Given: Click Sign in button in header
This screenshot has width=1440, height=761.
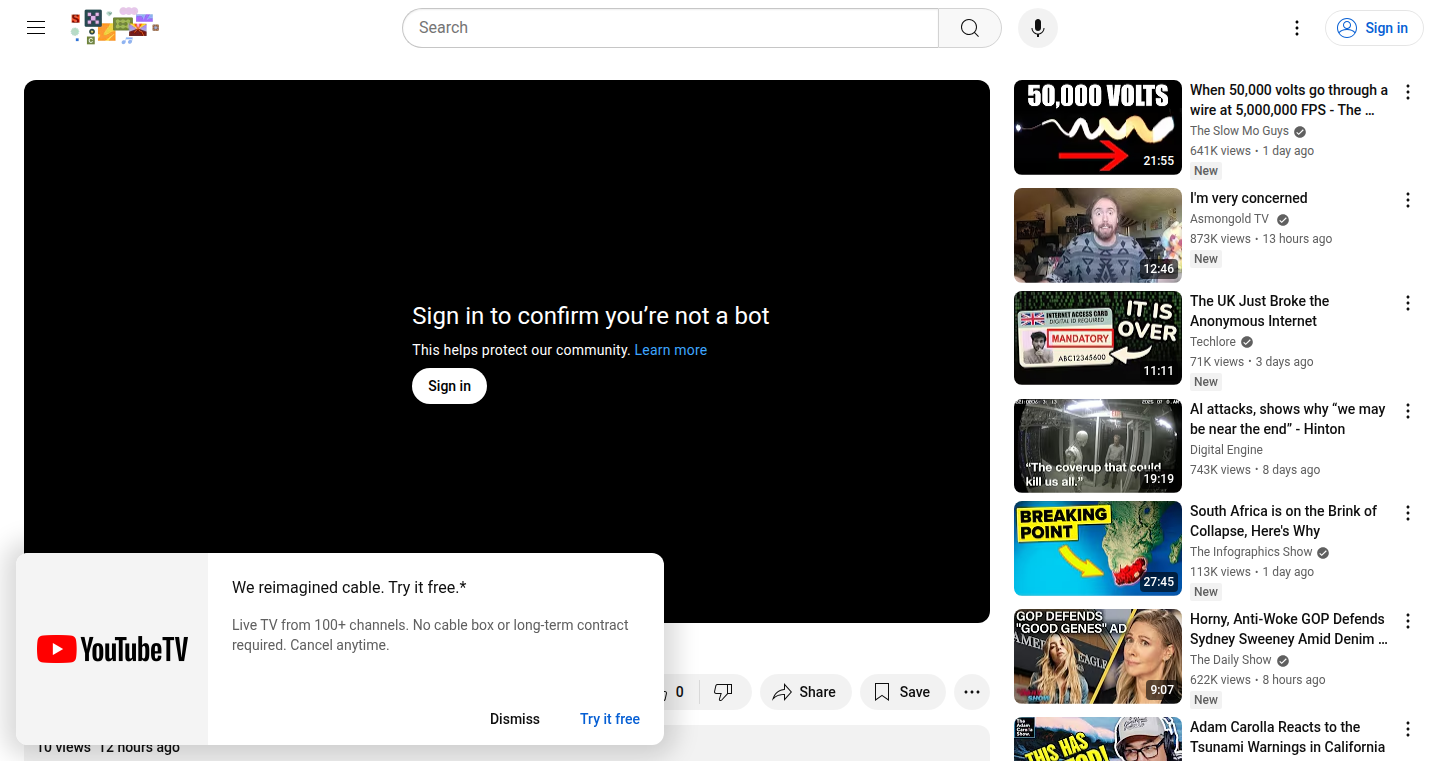Looking at the screenshot, I should click(1374, 28).
